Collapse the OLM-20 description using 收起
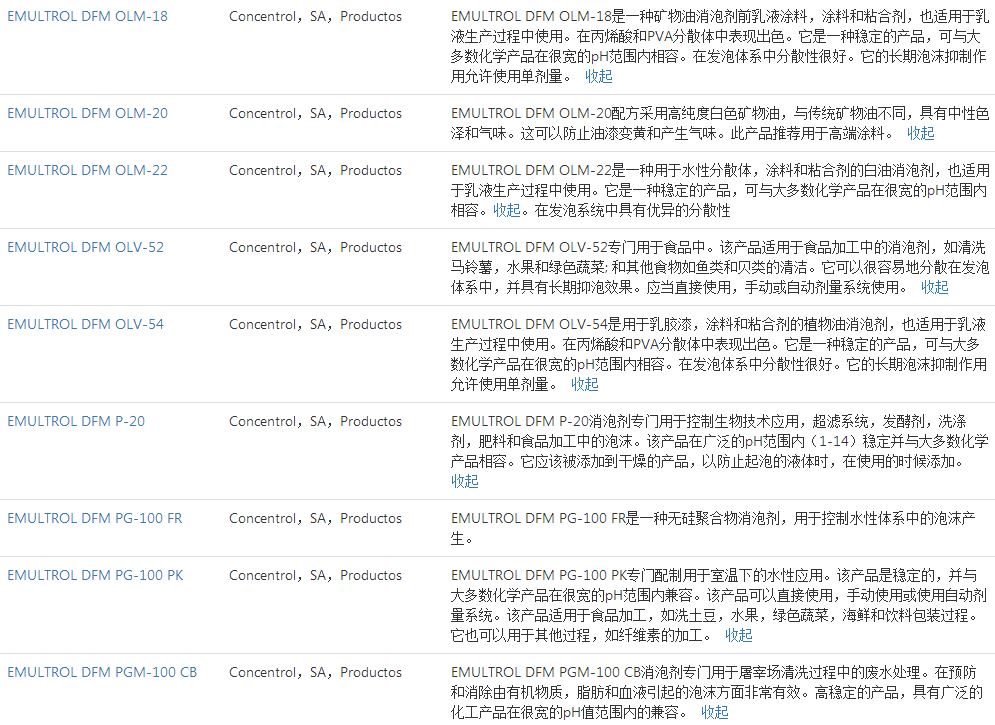 [x=921, y=133]
